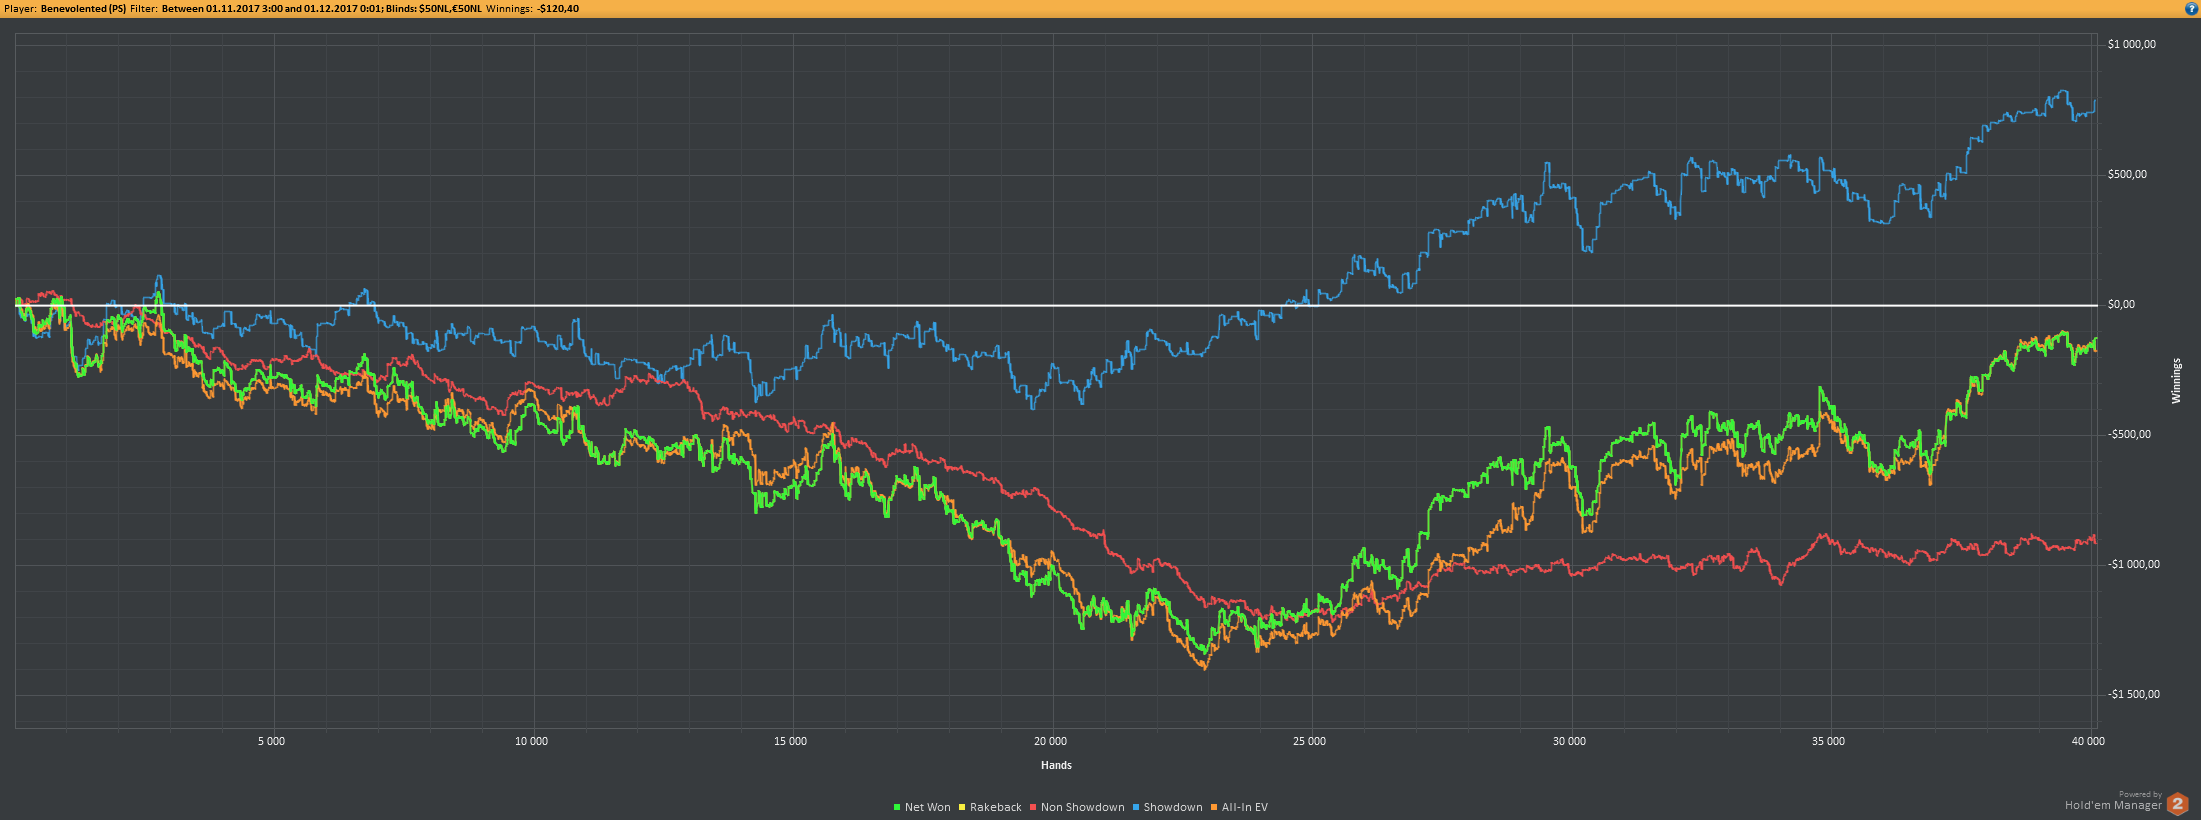The image size is (2201, 820).
Task: Click the "Hands" x-axis title
Action: tap(1056, 765)
